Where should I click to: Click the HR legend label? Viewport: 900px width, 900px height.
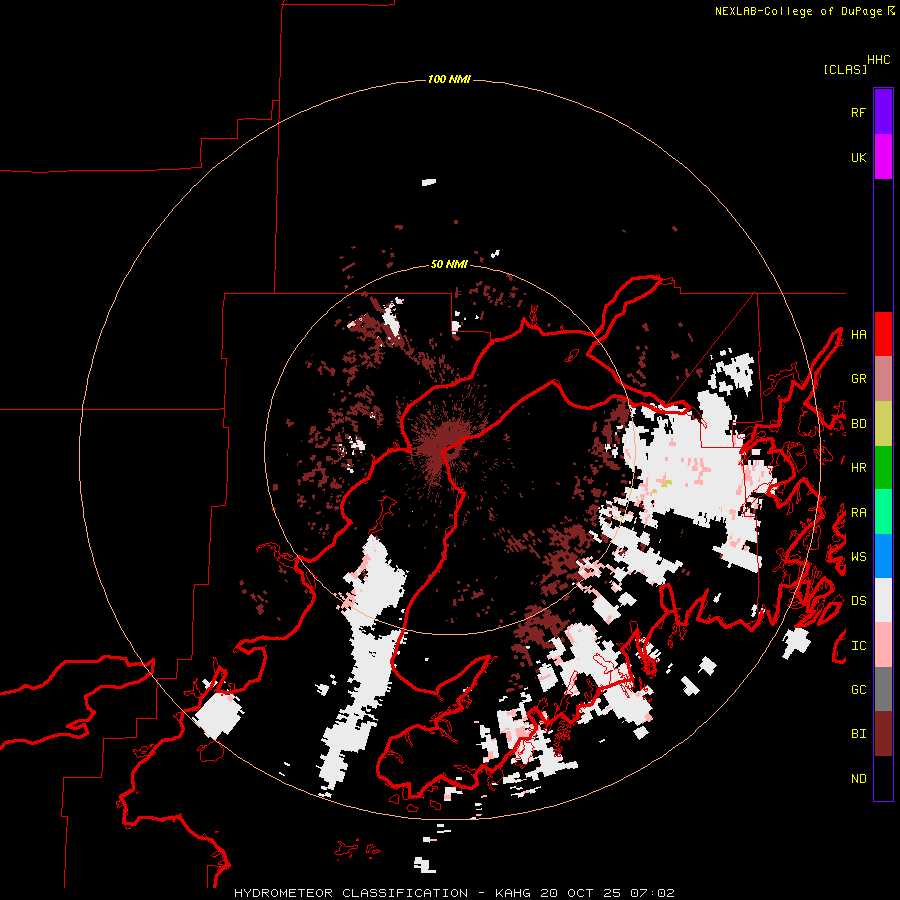(x=859, y=468)
